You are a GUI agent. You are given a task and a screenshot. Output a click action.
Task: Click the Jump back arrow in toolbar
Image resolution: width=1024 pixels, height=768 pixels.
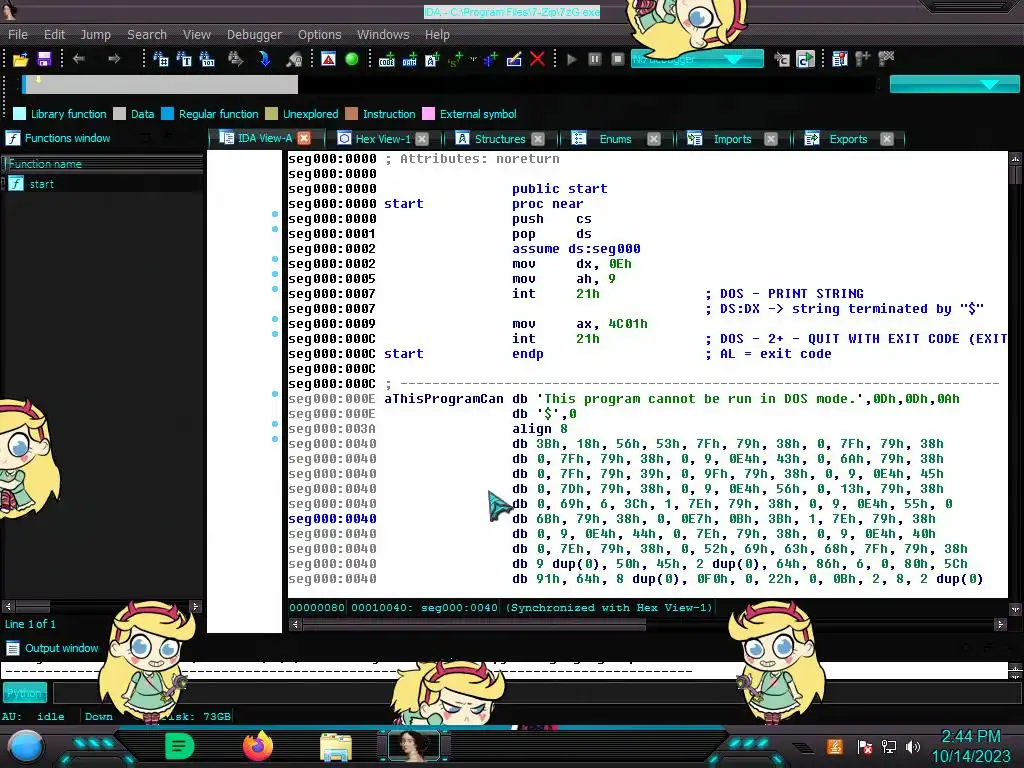[x=79, y=59]
